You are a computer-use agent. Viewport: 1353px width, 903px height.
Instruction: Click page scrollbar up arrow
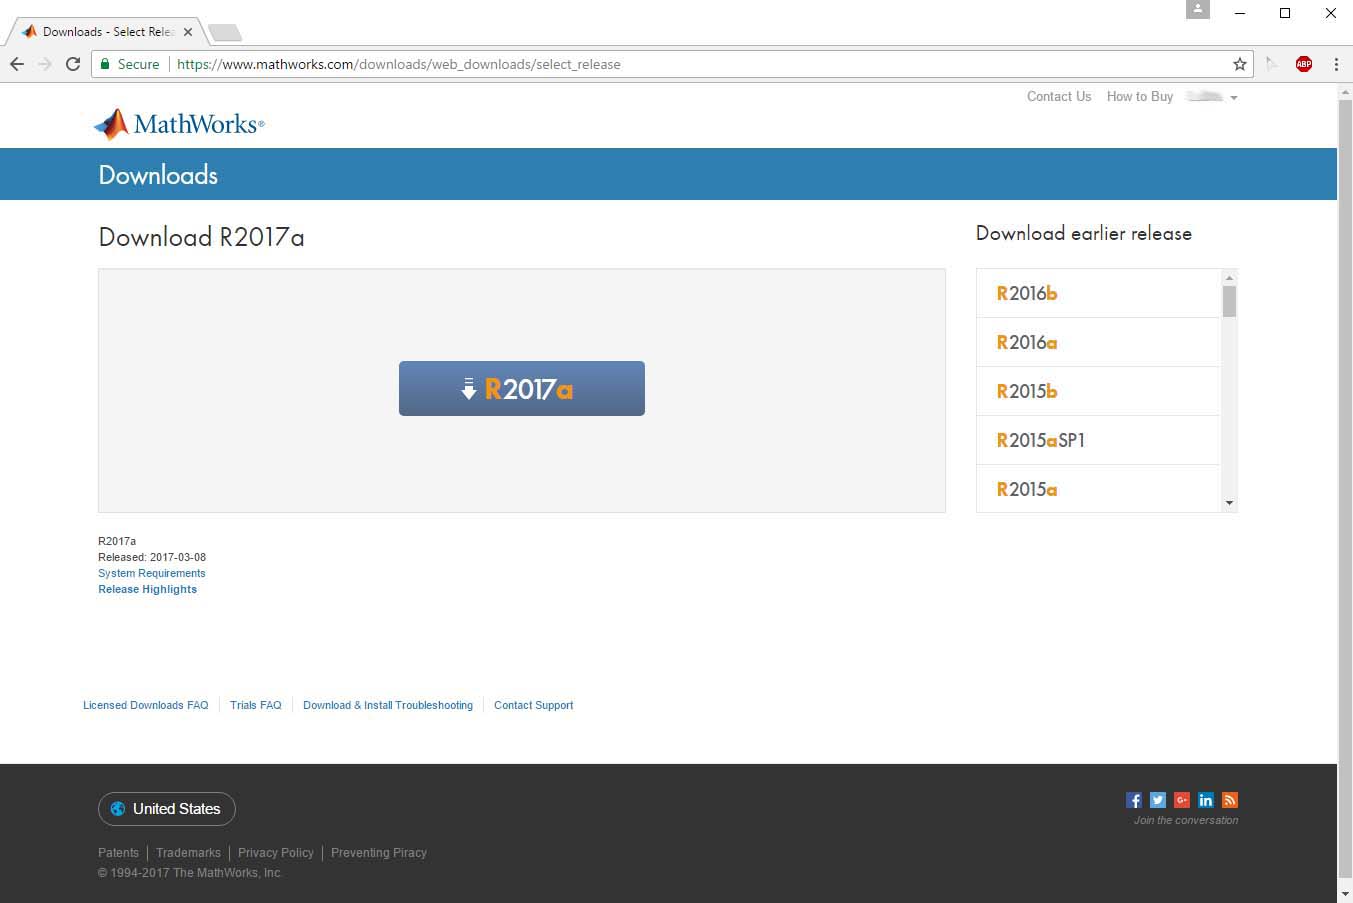pos(1345,92)
